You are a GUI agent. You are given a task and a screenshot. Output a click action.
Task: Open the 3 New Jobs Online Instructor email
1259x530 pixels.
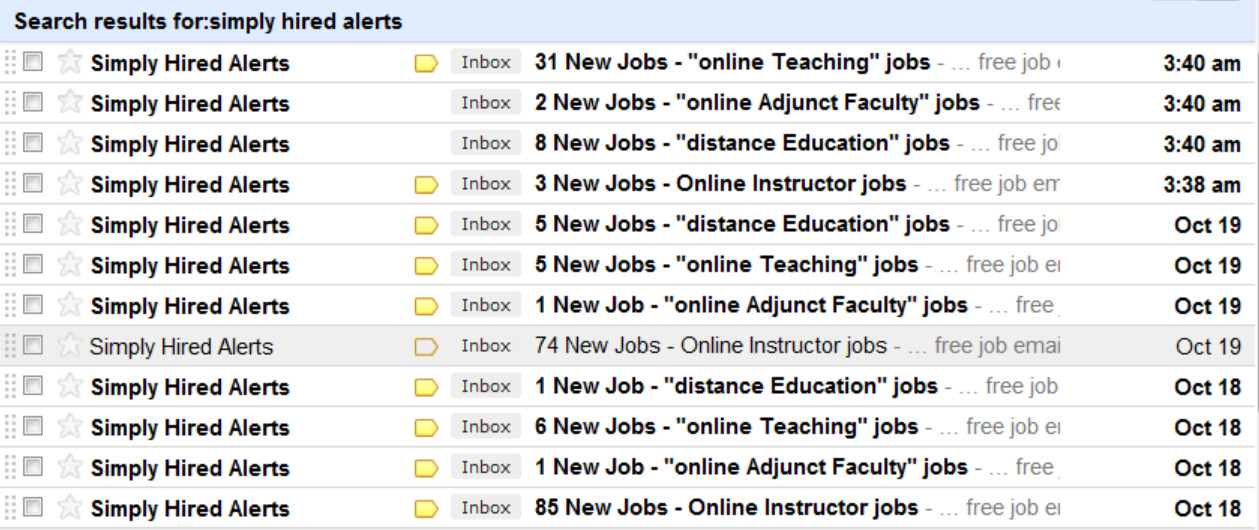coord(720,184)
